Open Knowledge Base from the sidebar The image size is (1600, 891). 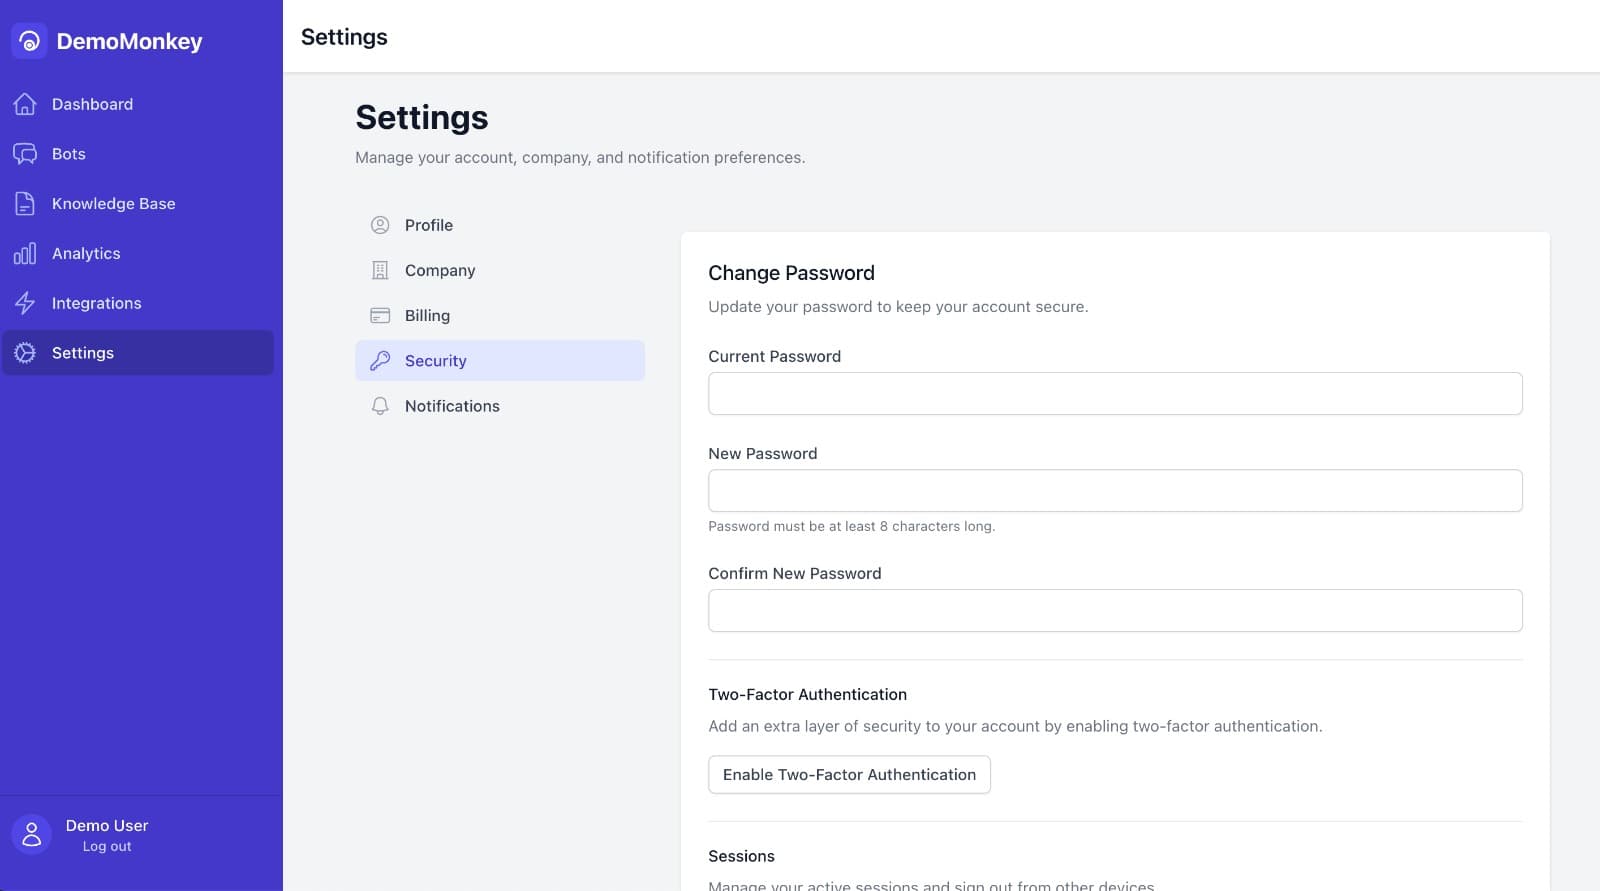[138, 204]
